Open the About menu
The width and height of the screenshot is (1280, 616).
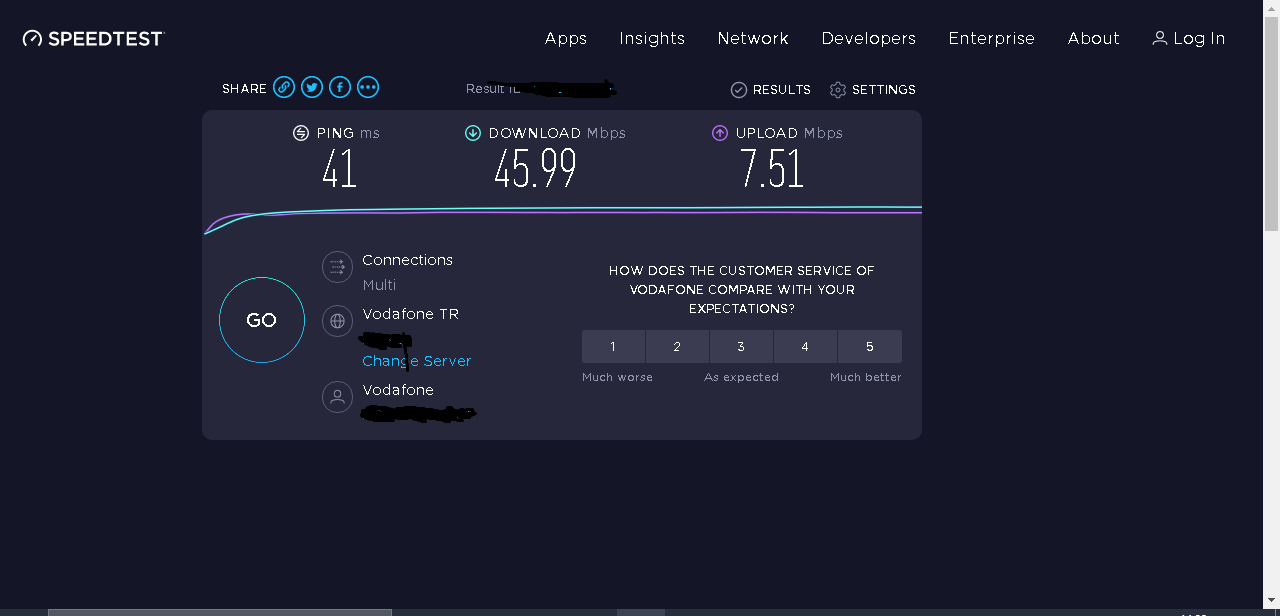pyautogui.click(x=1094, y=38)
